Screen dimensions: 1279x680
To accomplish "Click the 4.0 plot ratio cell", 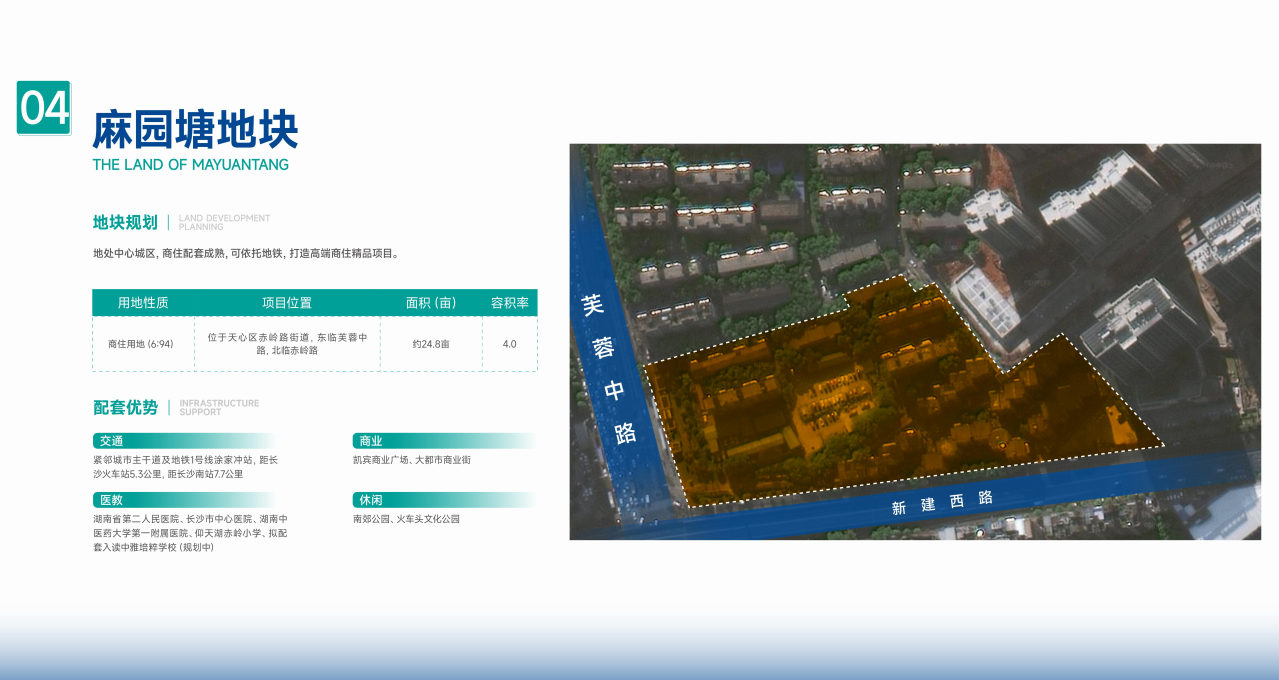I will 509,344.
